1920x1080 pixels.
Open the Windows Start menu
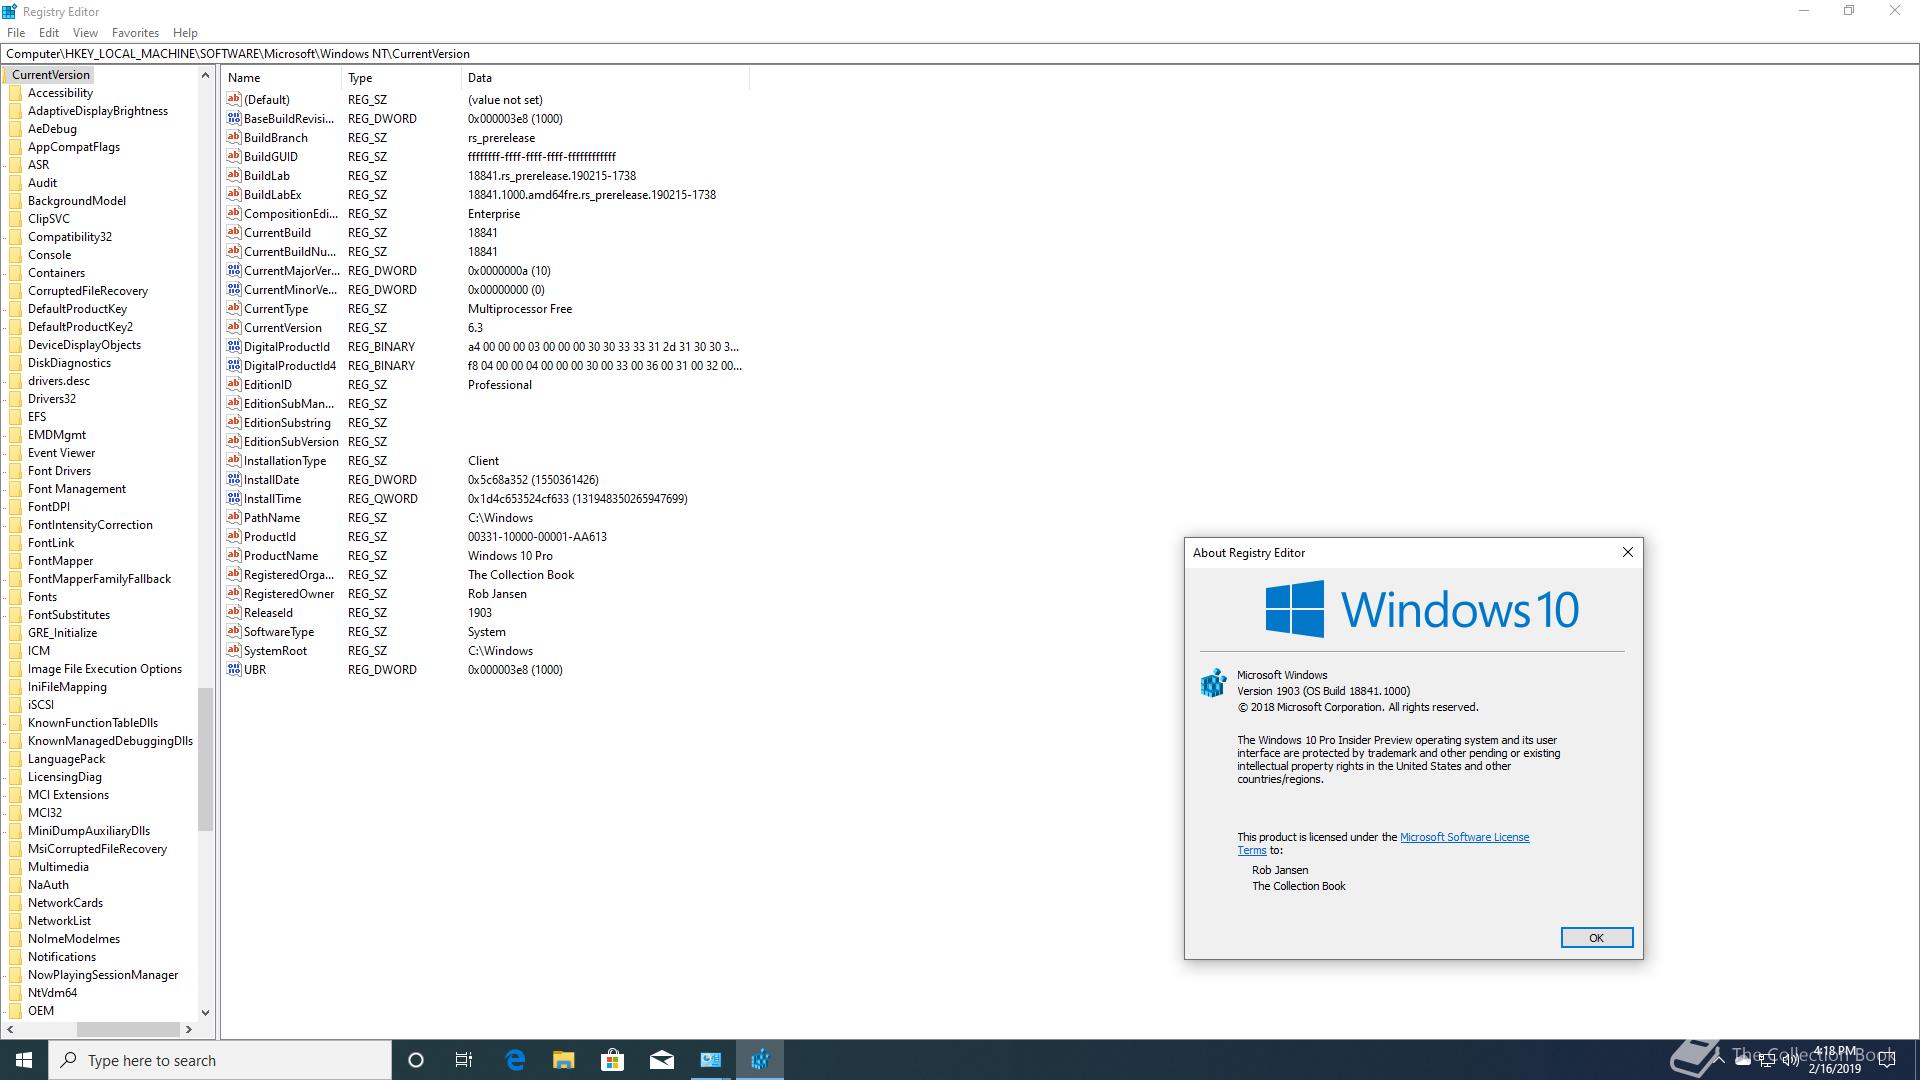coord(24,1060)
